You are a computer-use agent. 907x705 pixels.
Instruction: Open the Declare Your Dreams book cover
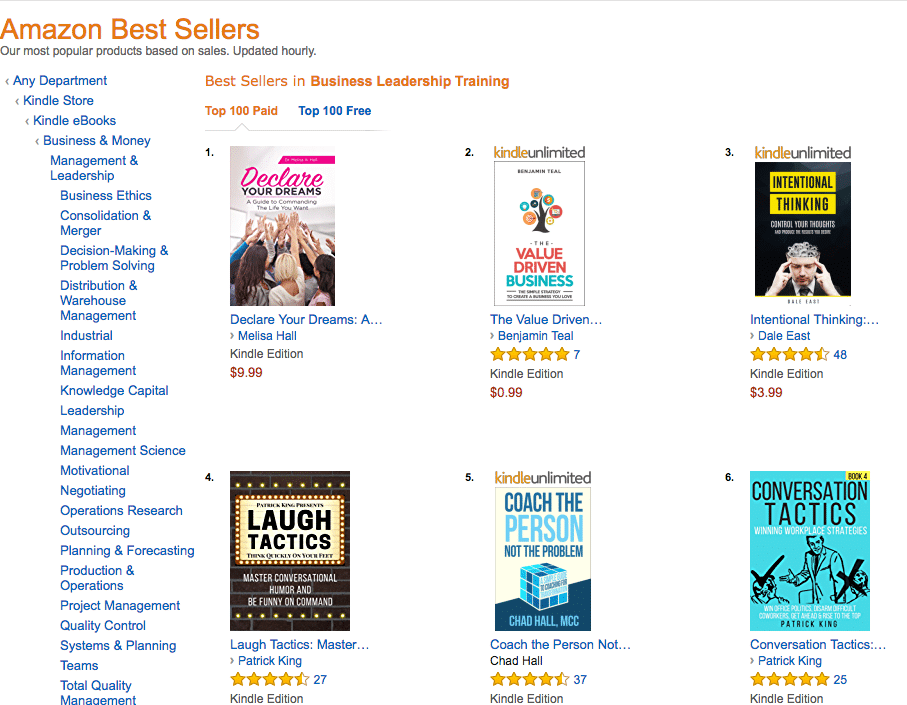282,226
